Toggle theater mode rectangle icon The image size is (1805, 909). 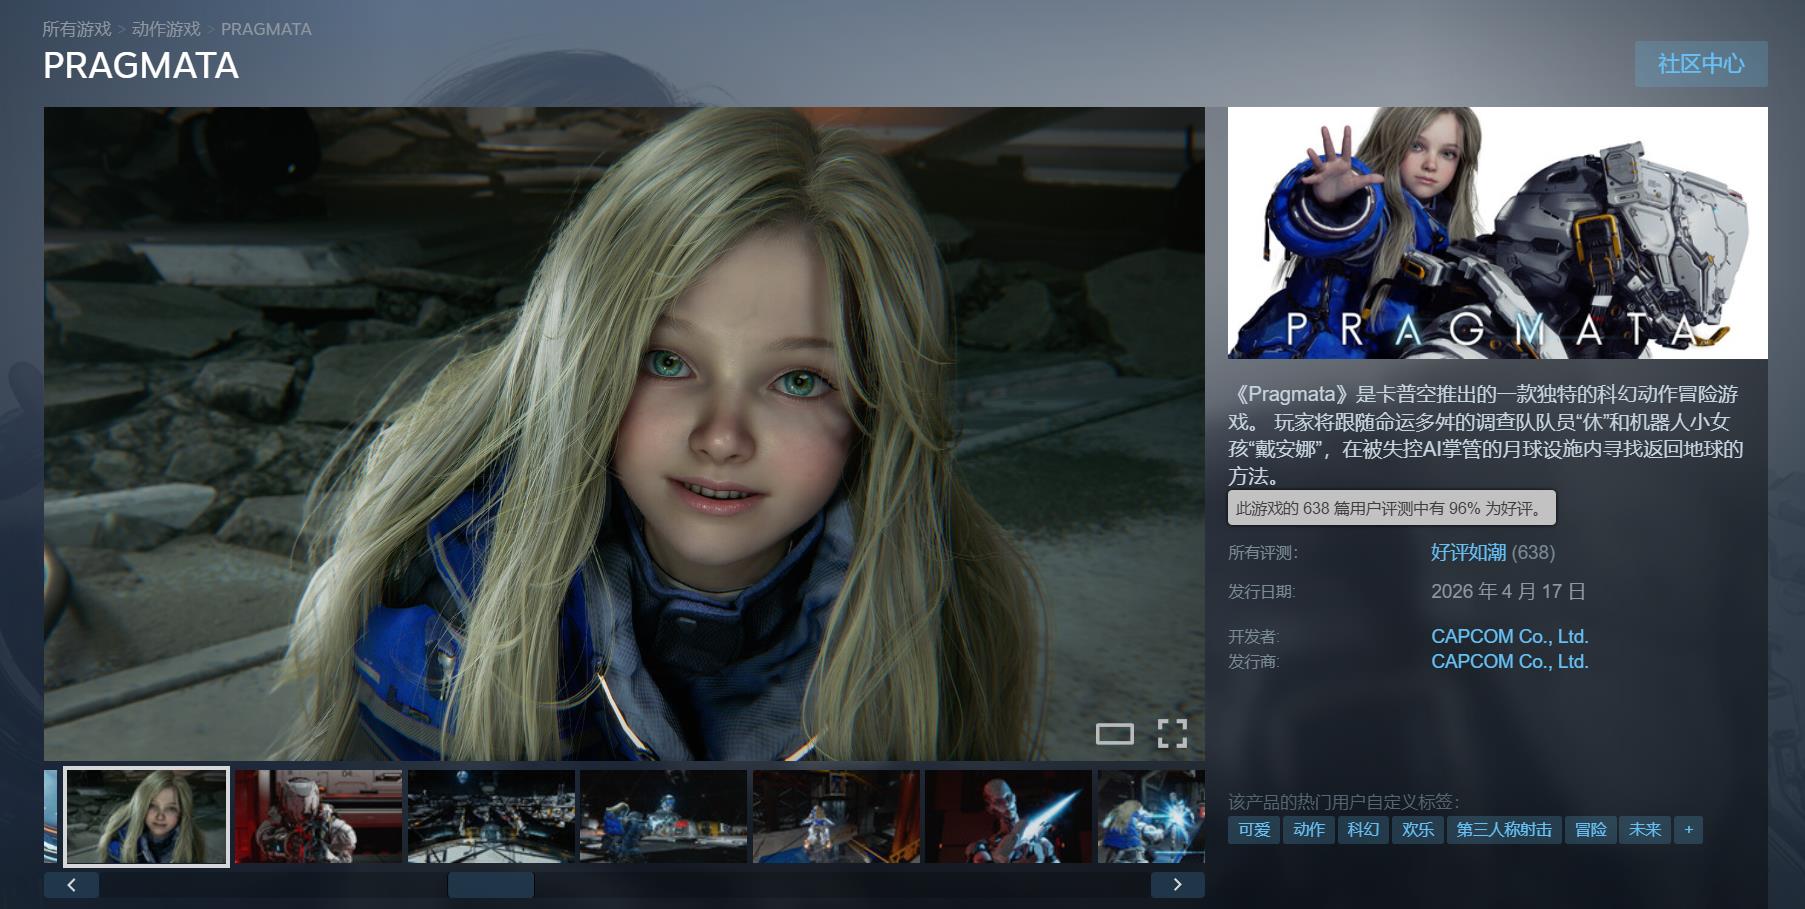click(1114, 734)
